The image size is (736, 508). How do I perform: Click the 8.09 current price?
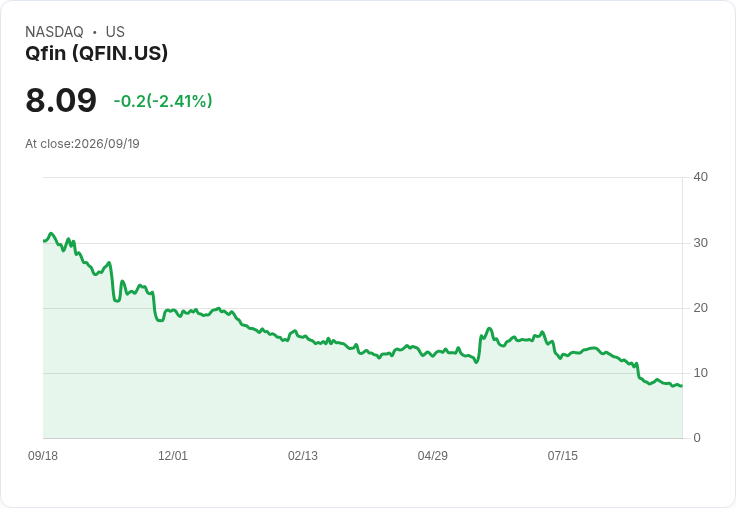point(61,100)
